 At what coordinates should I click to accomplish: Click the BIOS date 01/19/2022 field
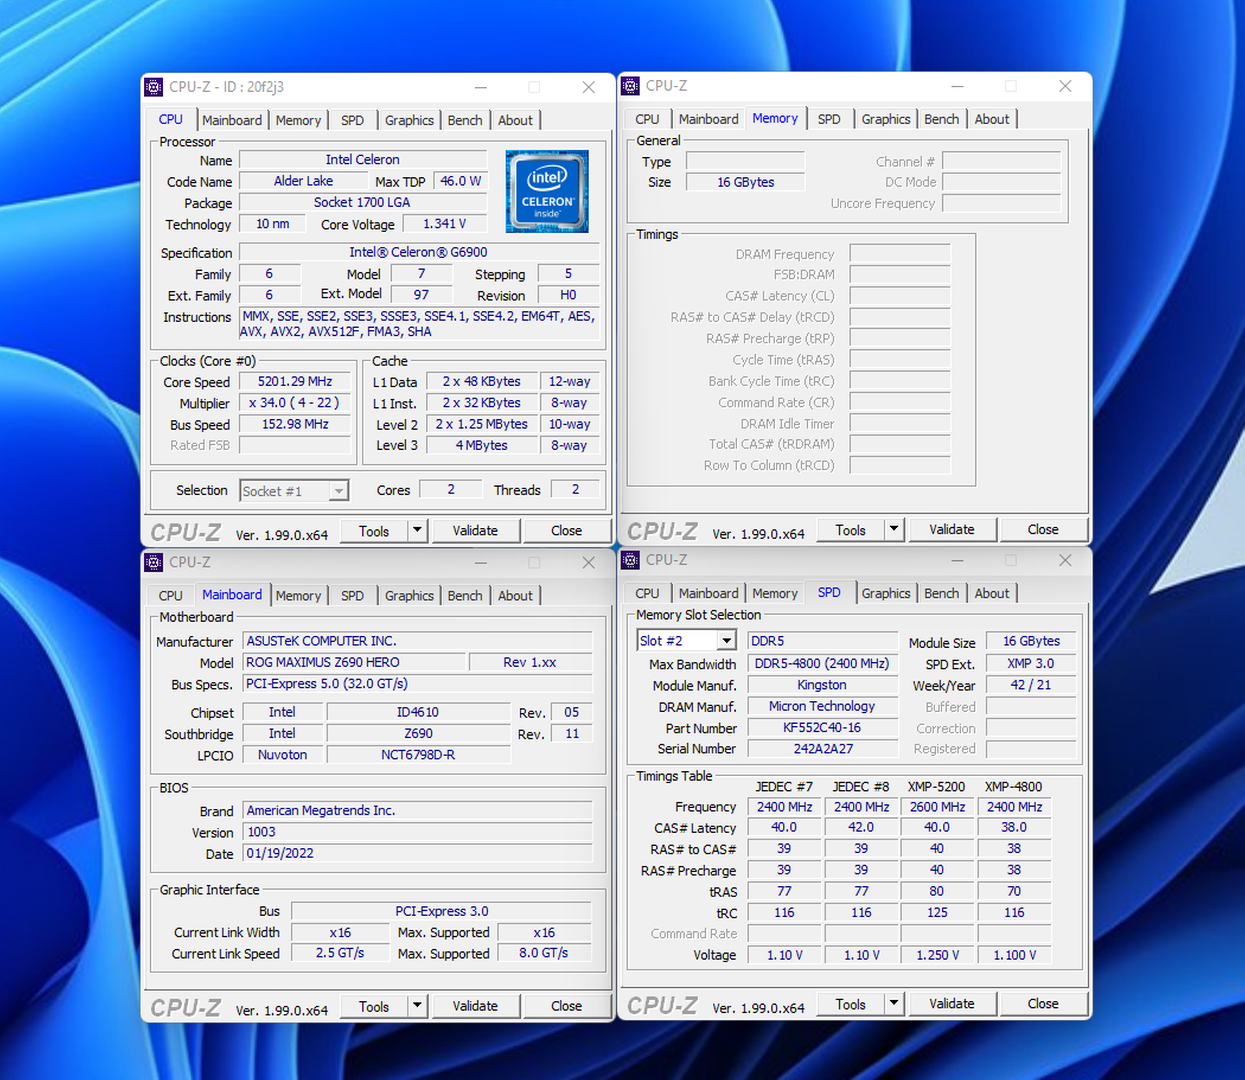(x=418, y=853)
